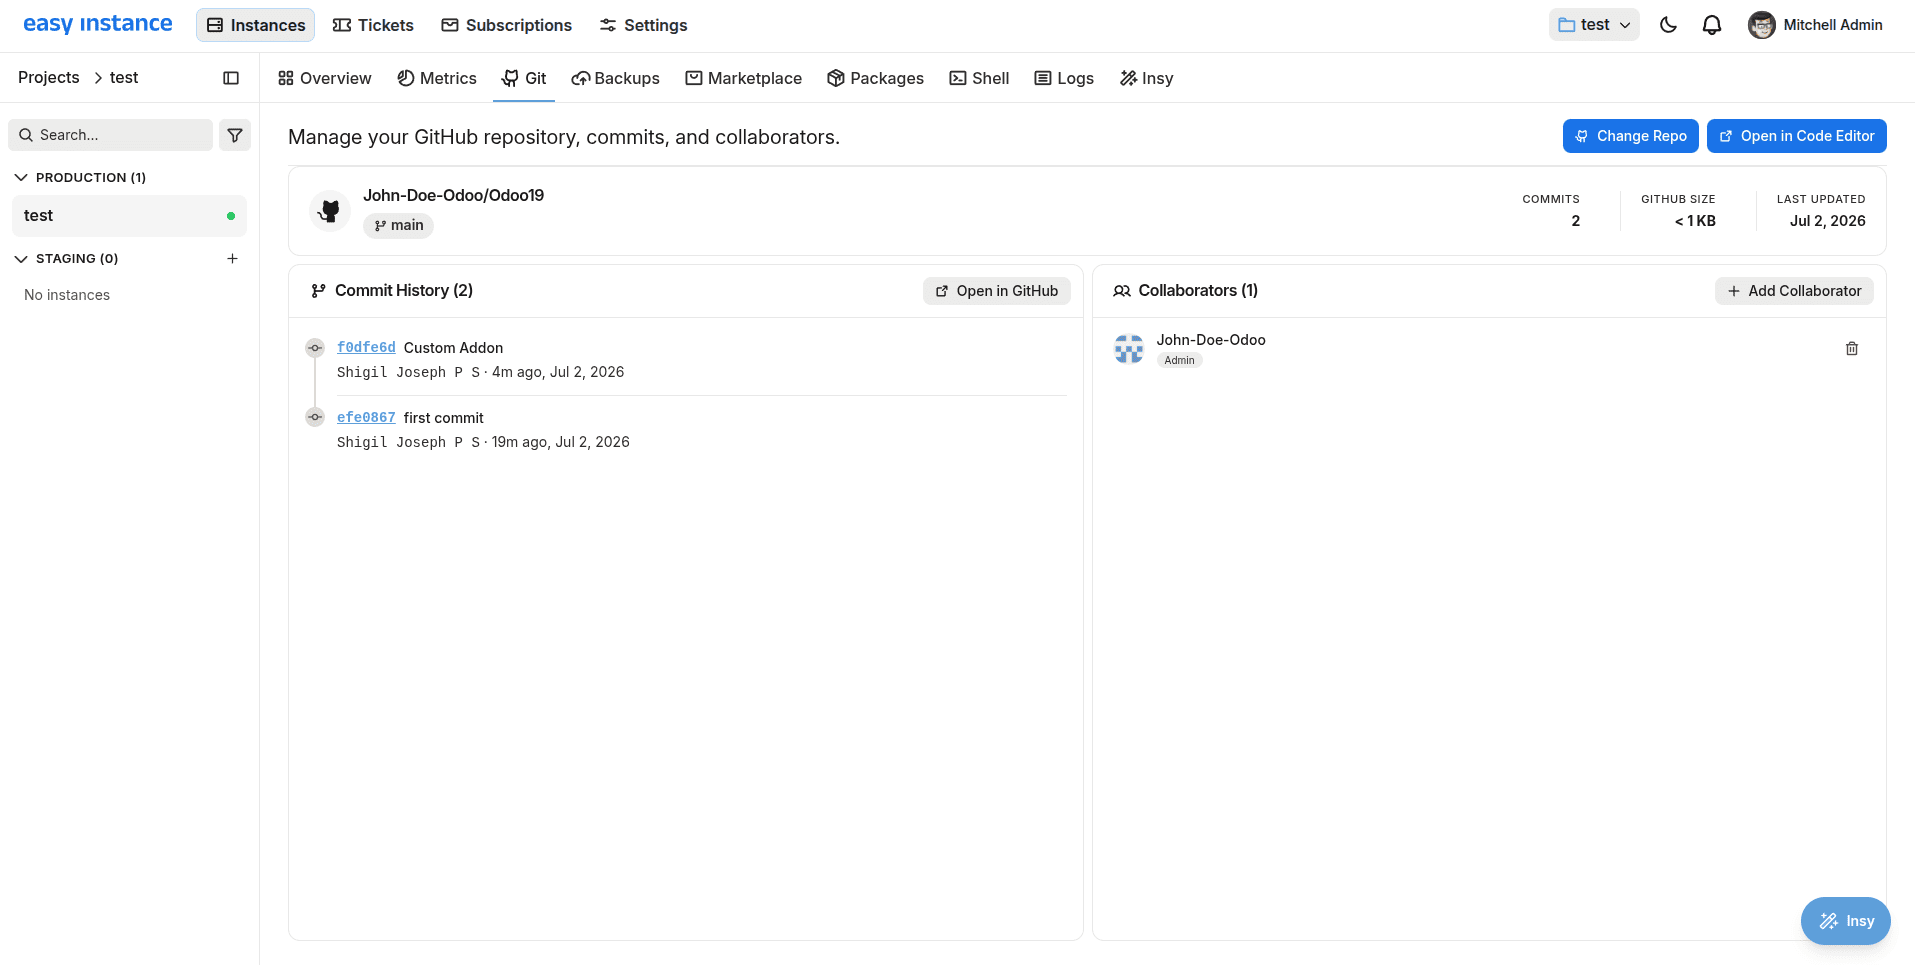1920x965 pixels.
Task: Open commit f0dfe6d link
Action: [x=366, y=347]
